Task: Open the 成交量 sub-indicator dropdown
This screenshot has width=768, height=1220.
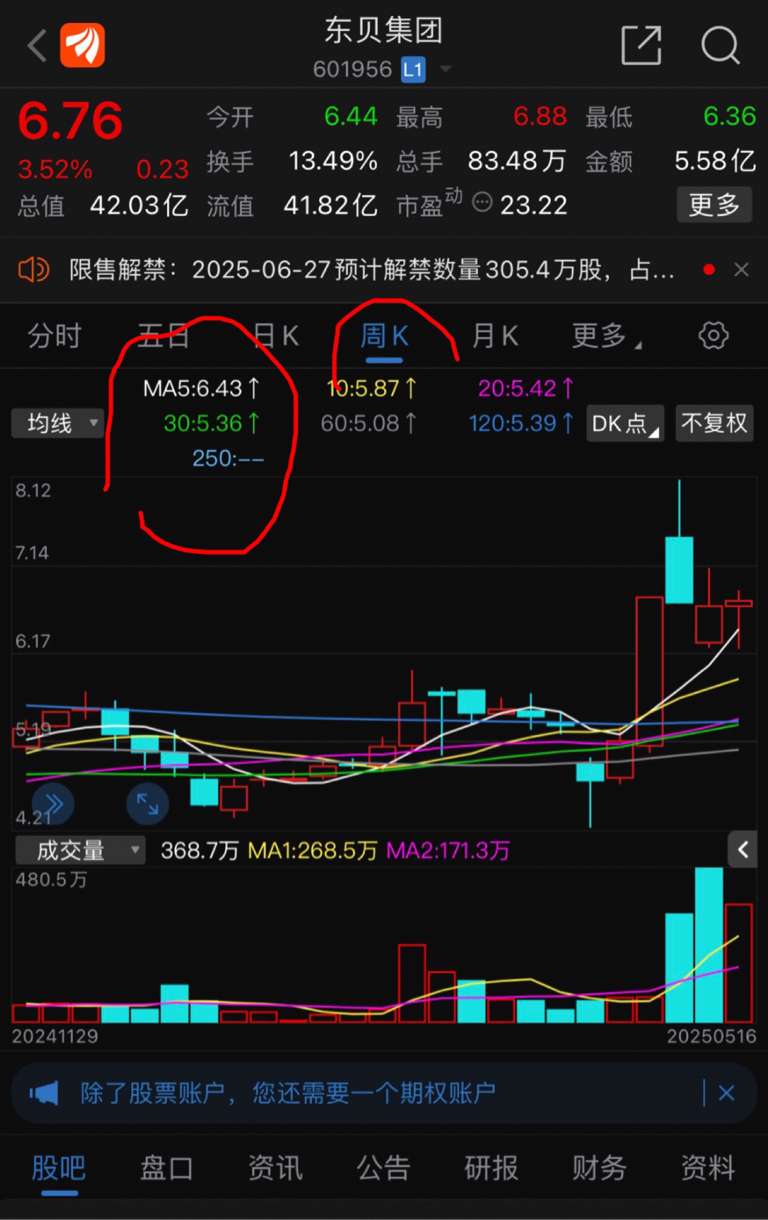Action: tap(79, 851)
